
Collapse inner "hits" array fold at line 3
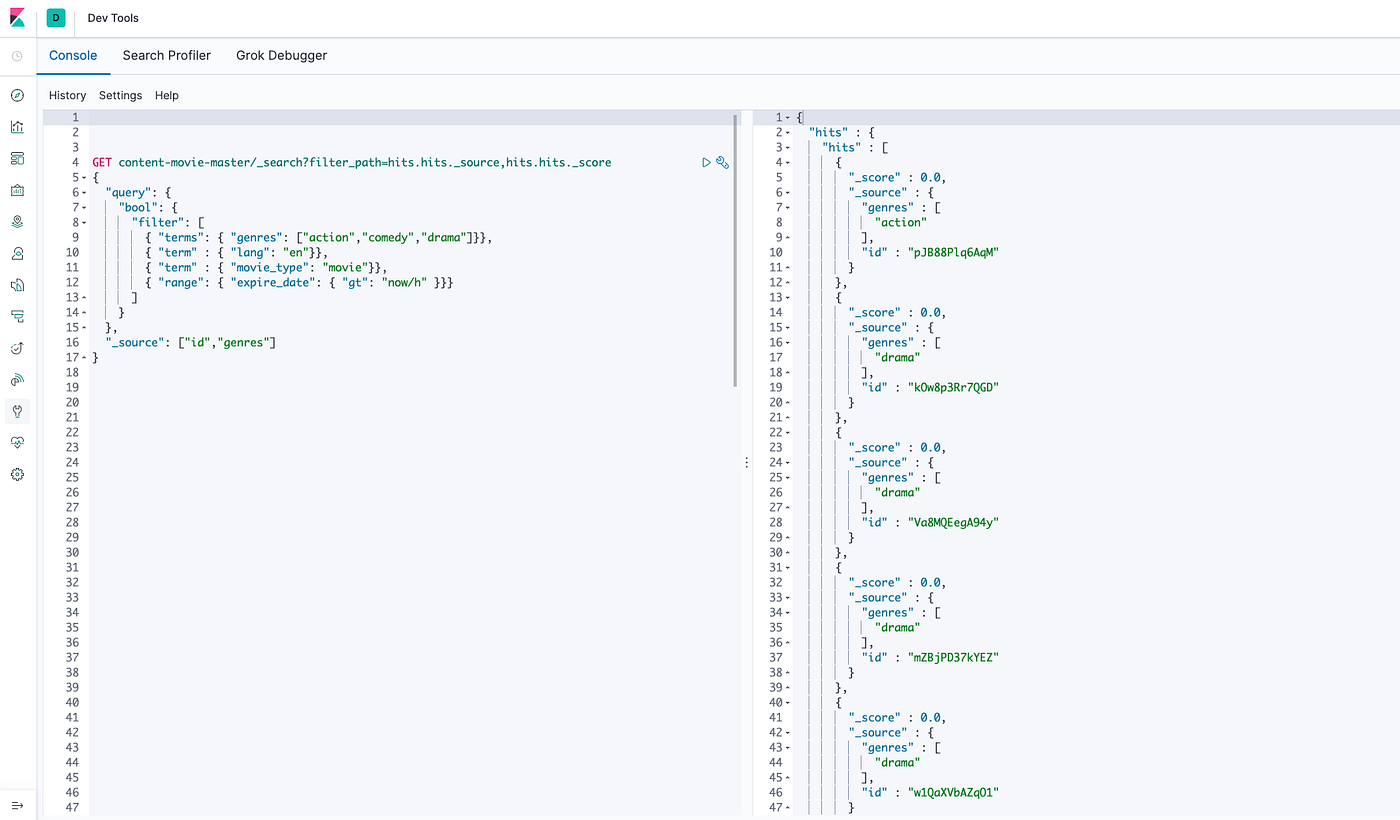click(x=790, y=148)
